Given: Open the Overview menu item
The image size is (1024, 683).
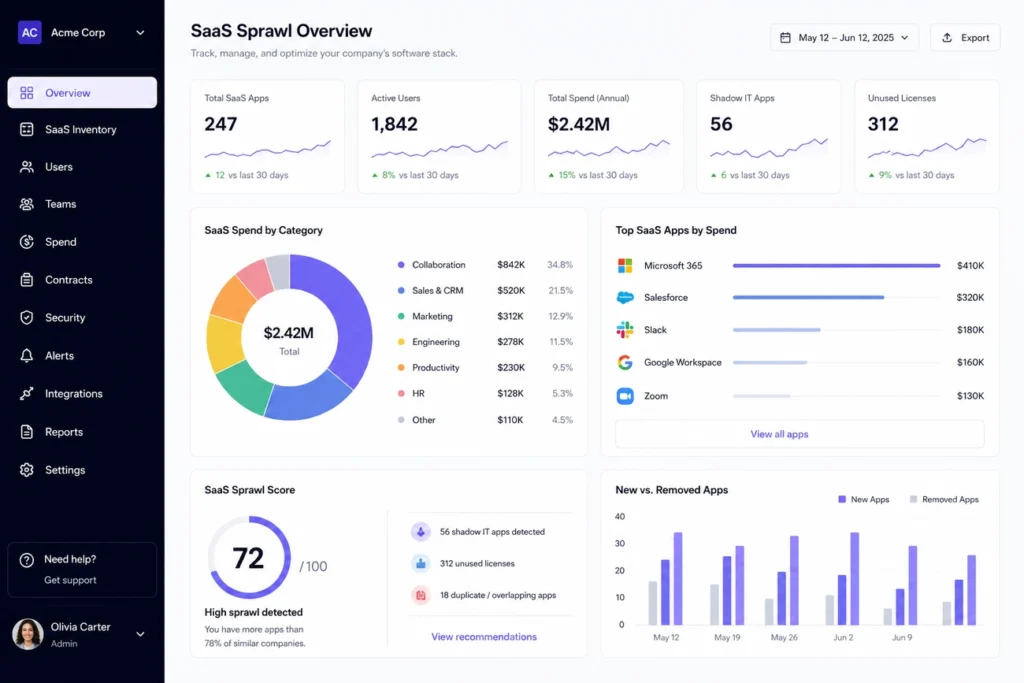Looking at the screenshot, I should 82,93.
